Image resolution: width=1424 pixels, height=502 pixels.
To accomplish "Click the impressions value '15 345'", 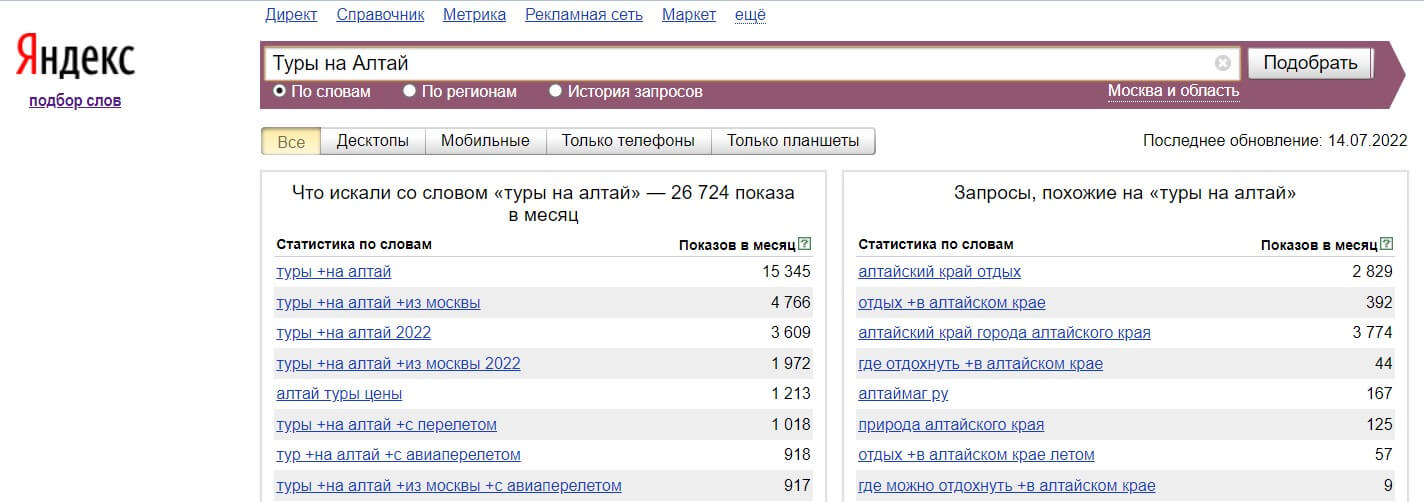I will pos(786,272).
